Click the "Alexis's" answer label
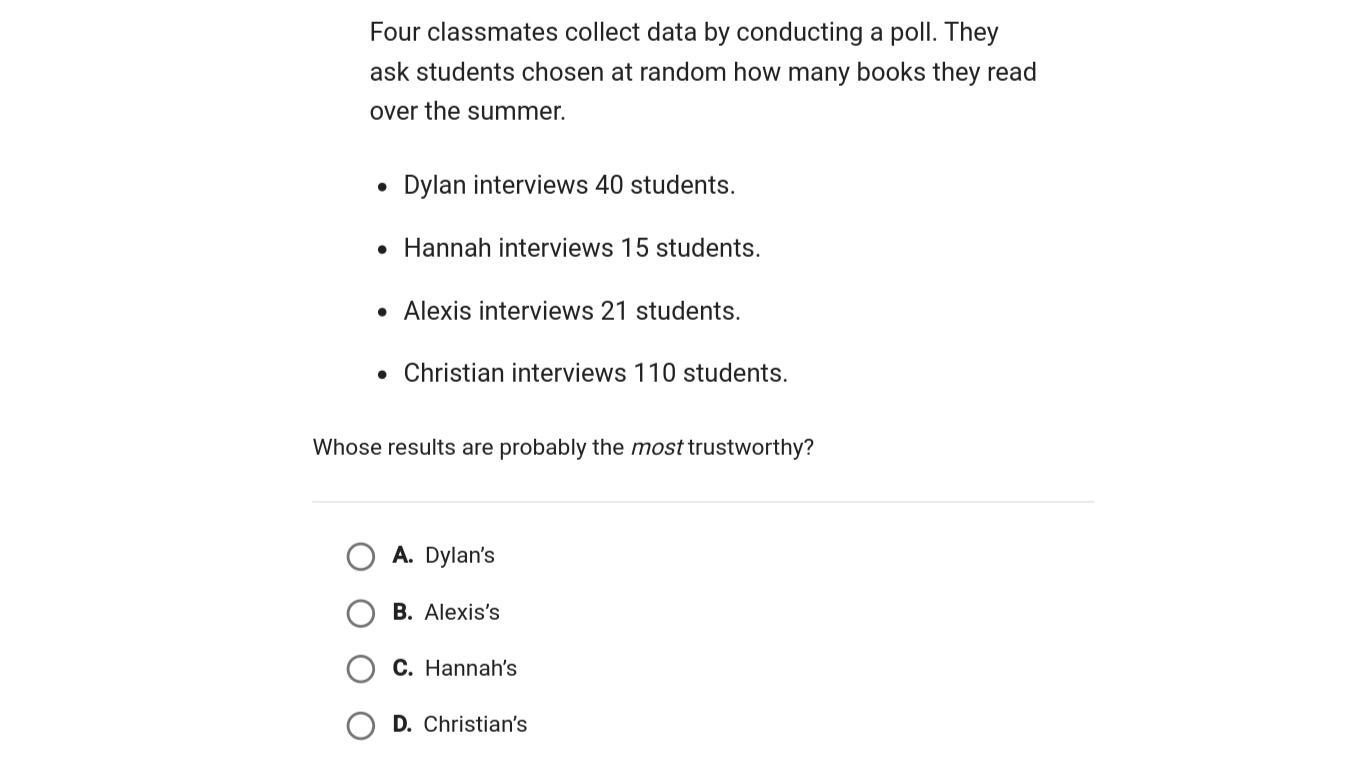Screen dimensions: 1366x768 coord(462,612)
